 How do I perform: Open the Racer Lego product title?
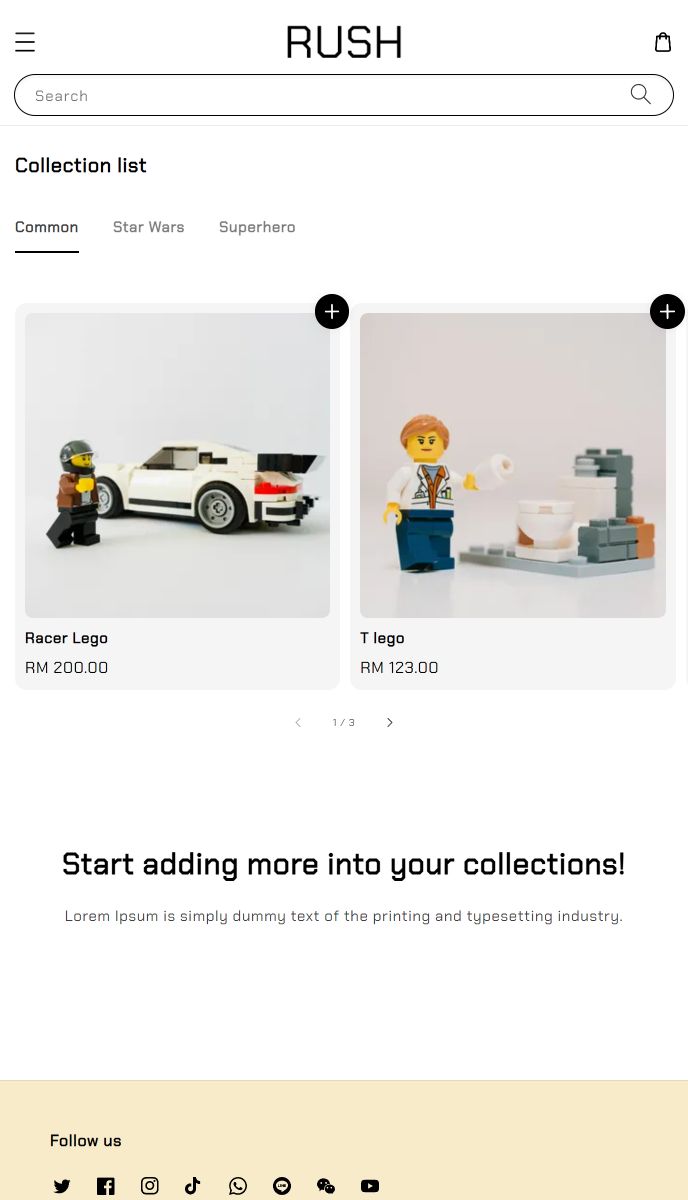66,638
